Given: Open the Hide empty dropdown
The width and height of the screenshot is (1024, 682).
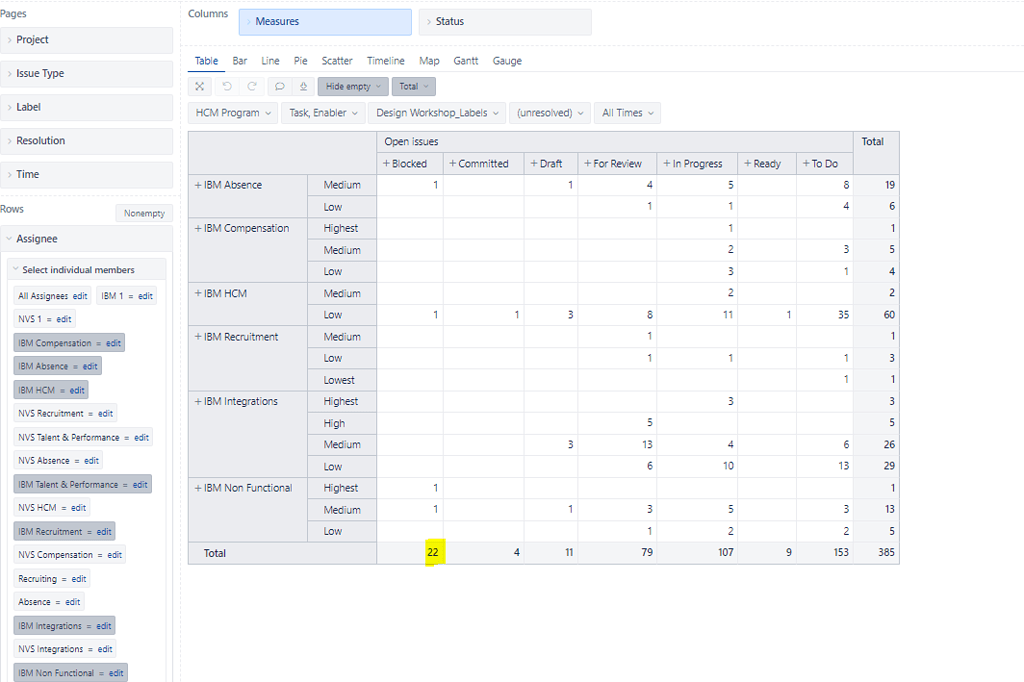Looking at the screenshot, I should 352,86.
